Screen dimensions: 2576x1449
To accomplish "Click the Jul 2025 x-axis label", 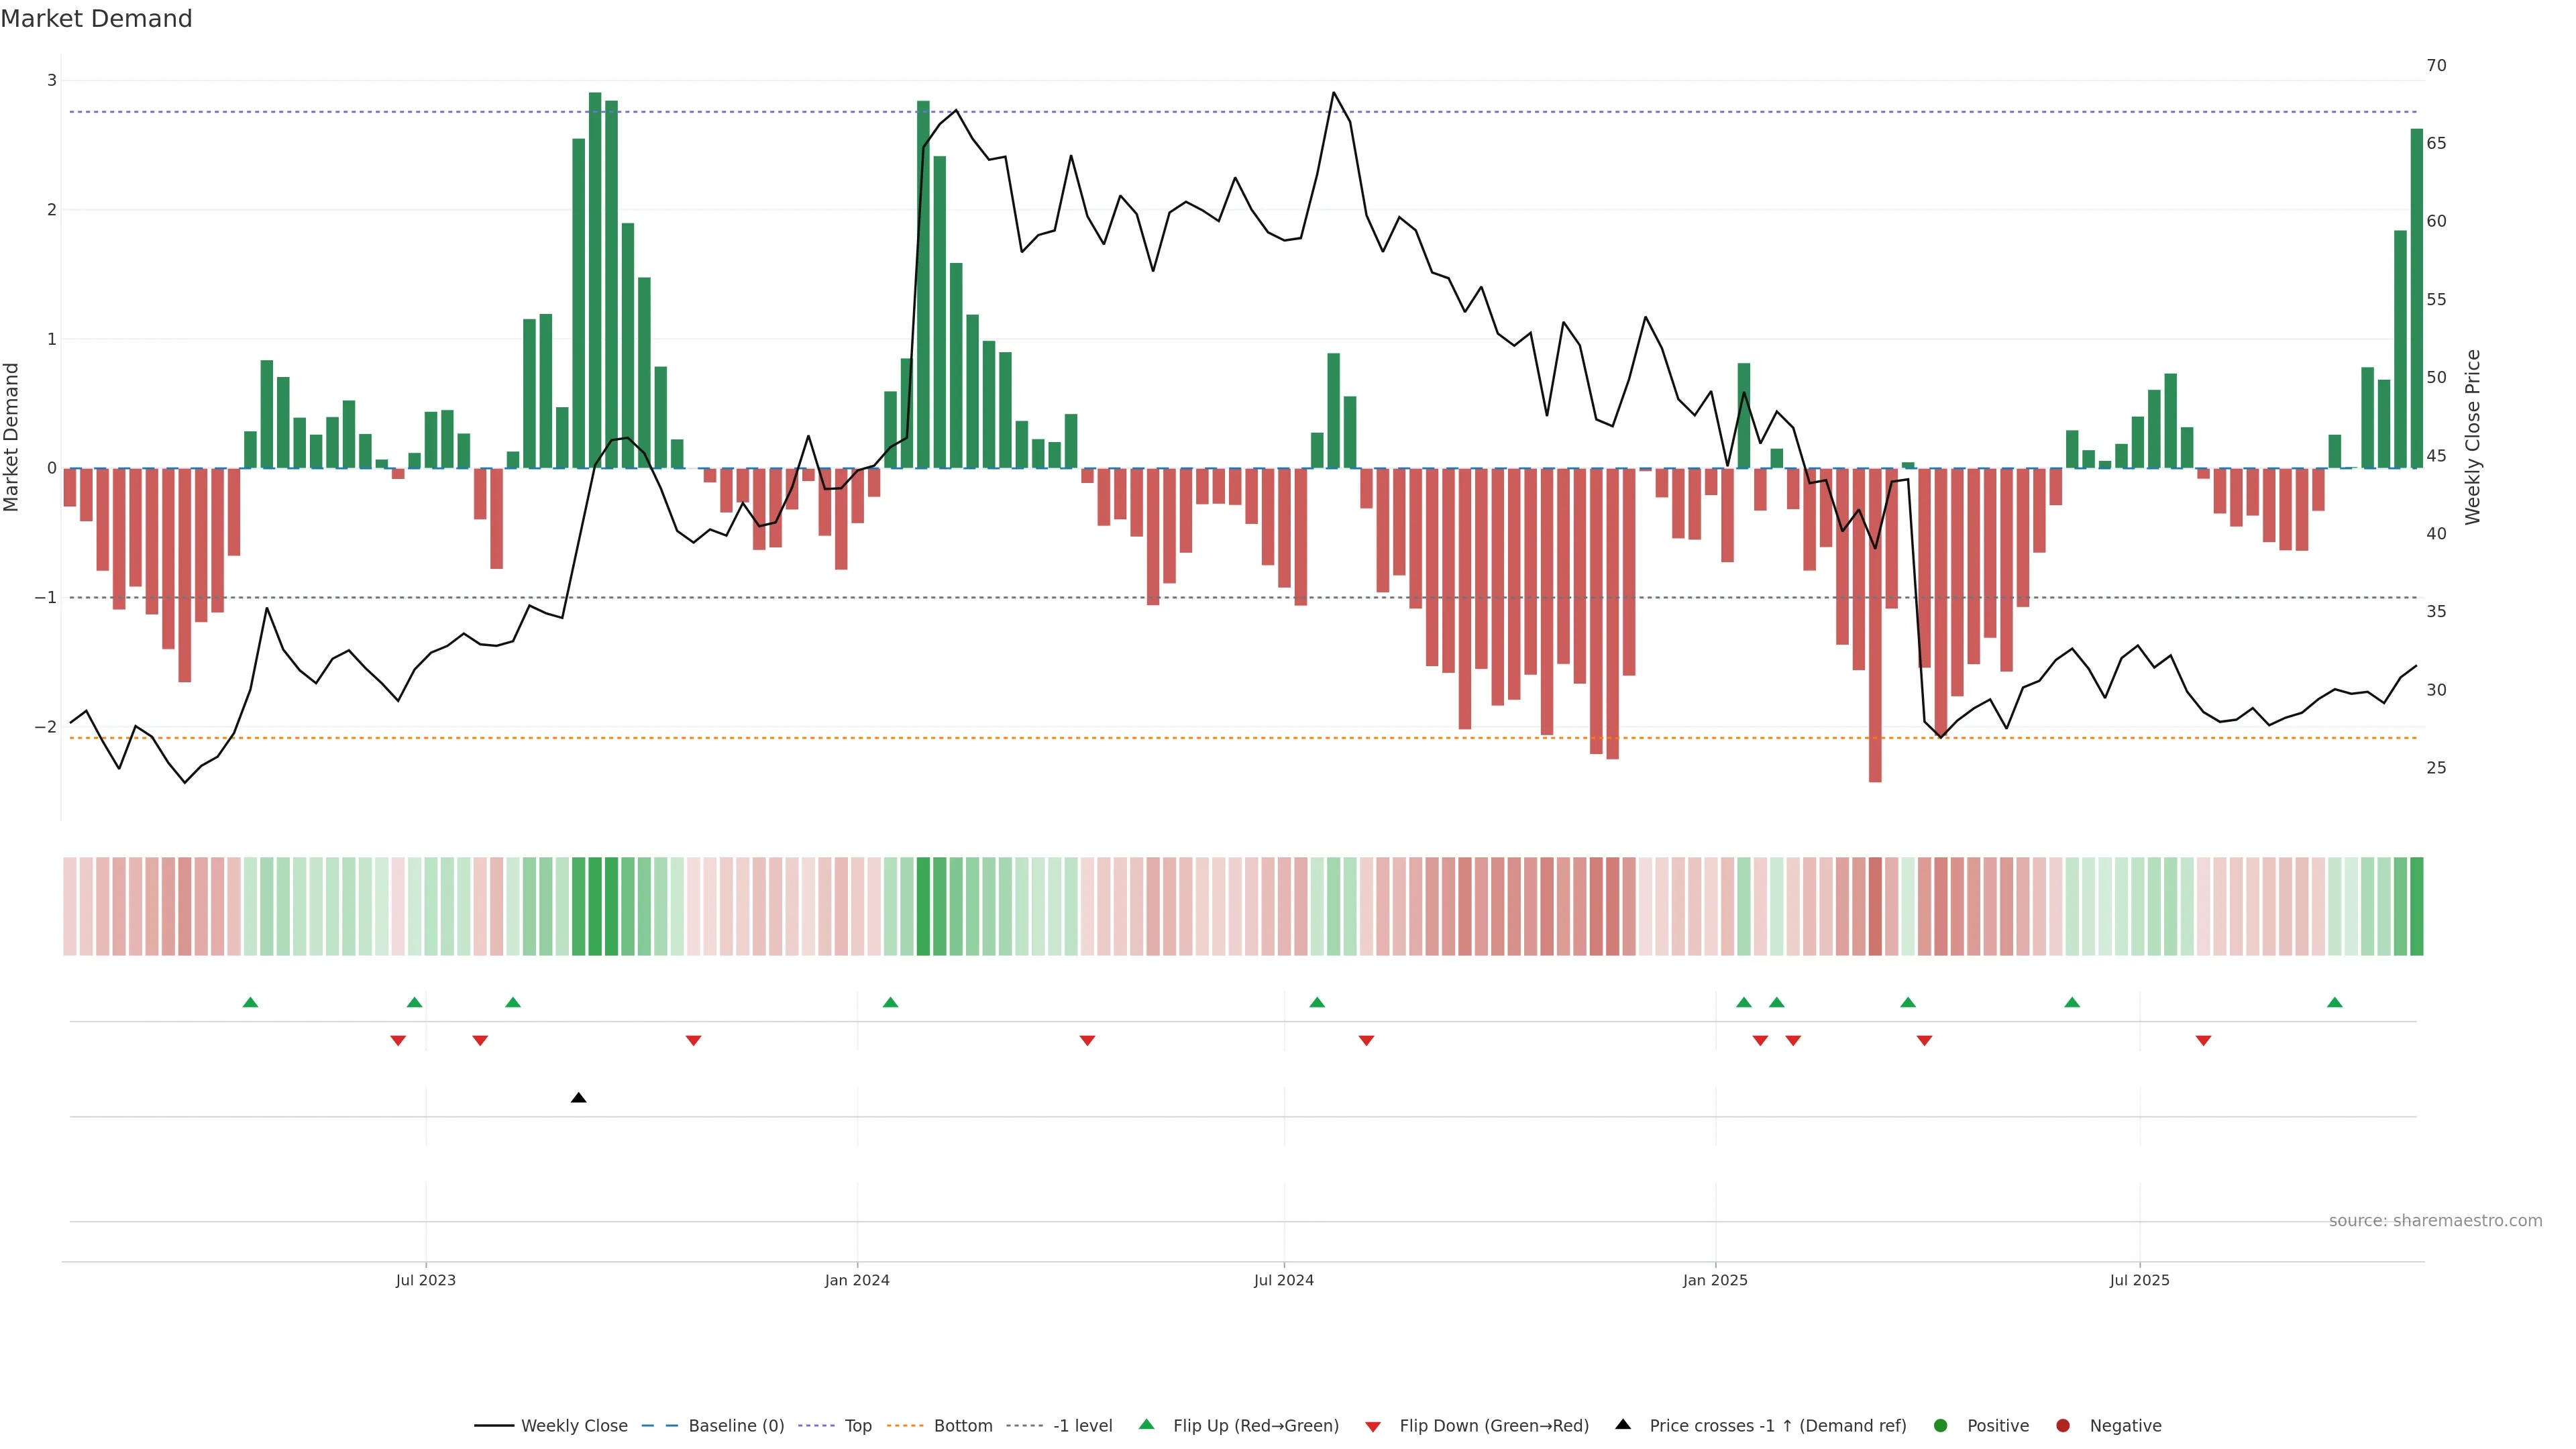I will [2139, 1280].
